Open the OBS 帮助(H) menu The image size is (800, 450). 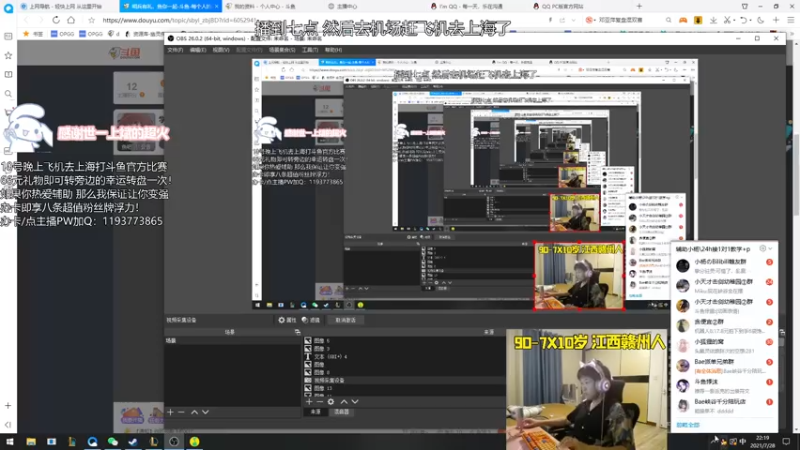tap(333, 50)
